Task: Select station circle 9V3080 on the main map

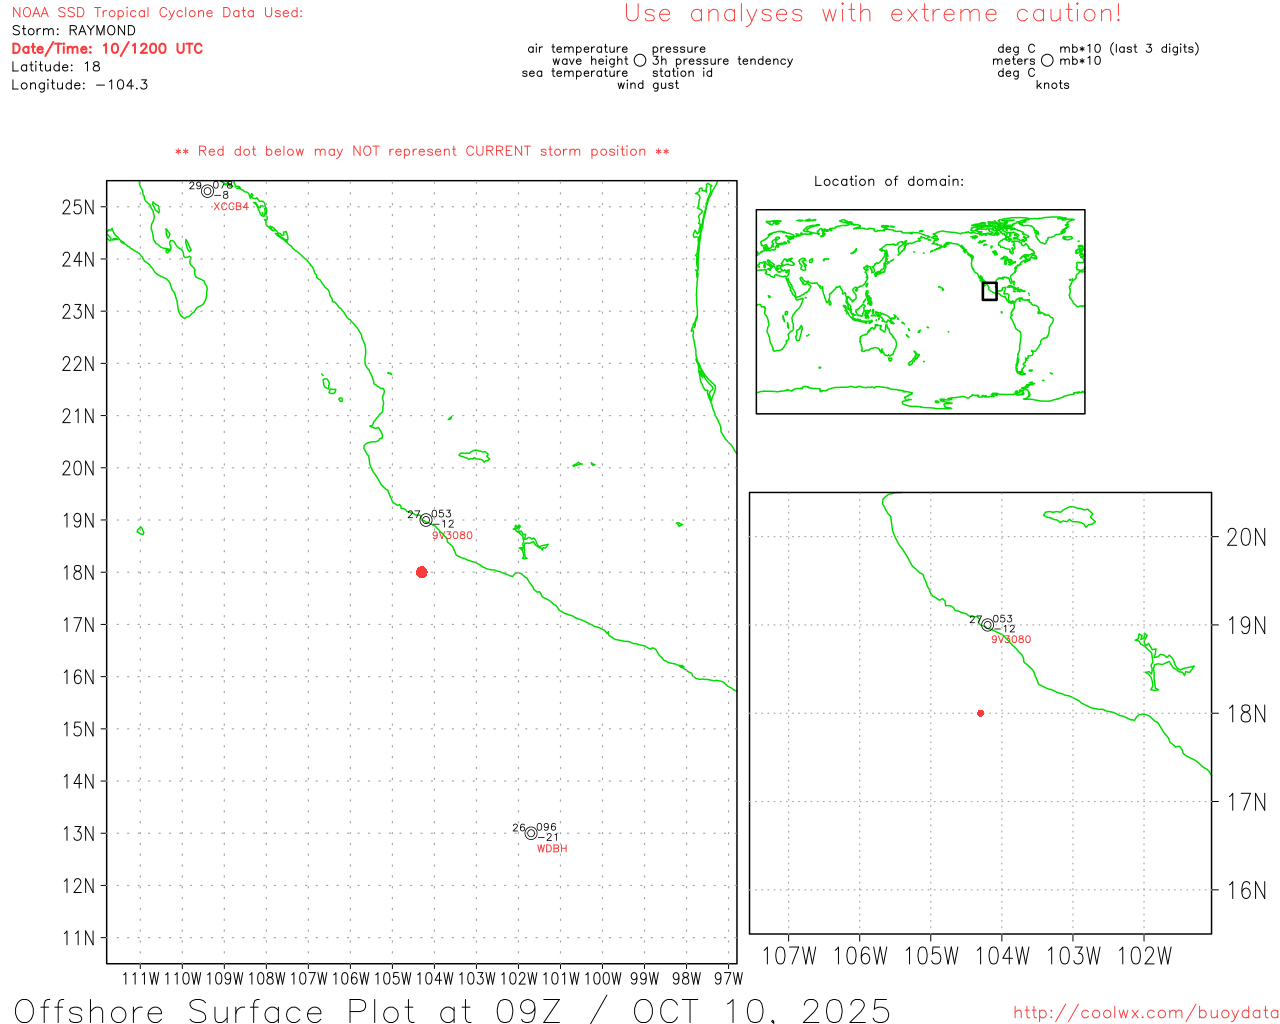Action: (426, 520)
